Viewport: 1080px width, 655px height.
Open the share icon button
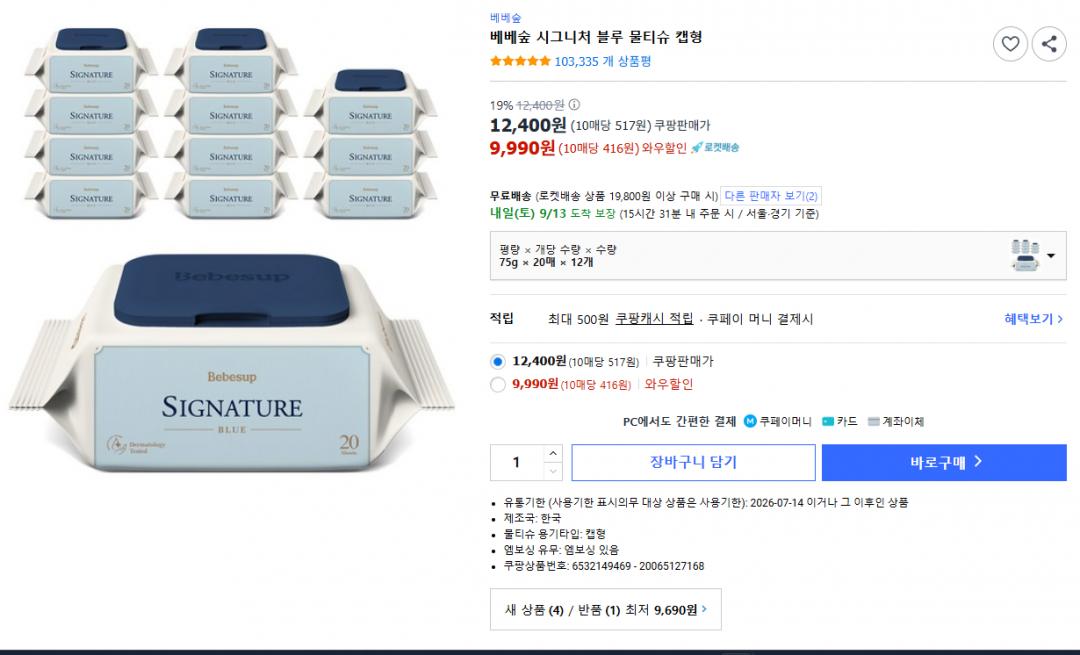tap(1049, 44)
